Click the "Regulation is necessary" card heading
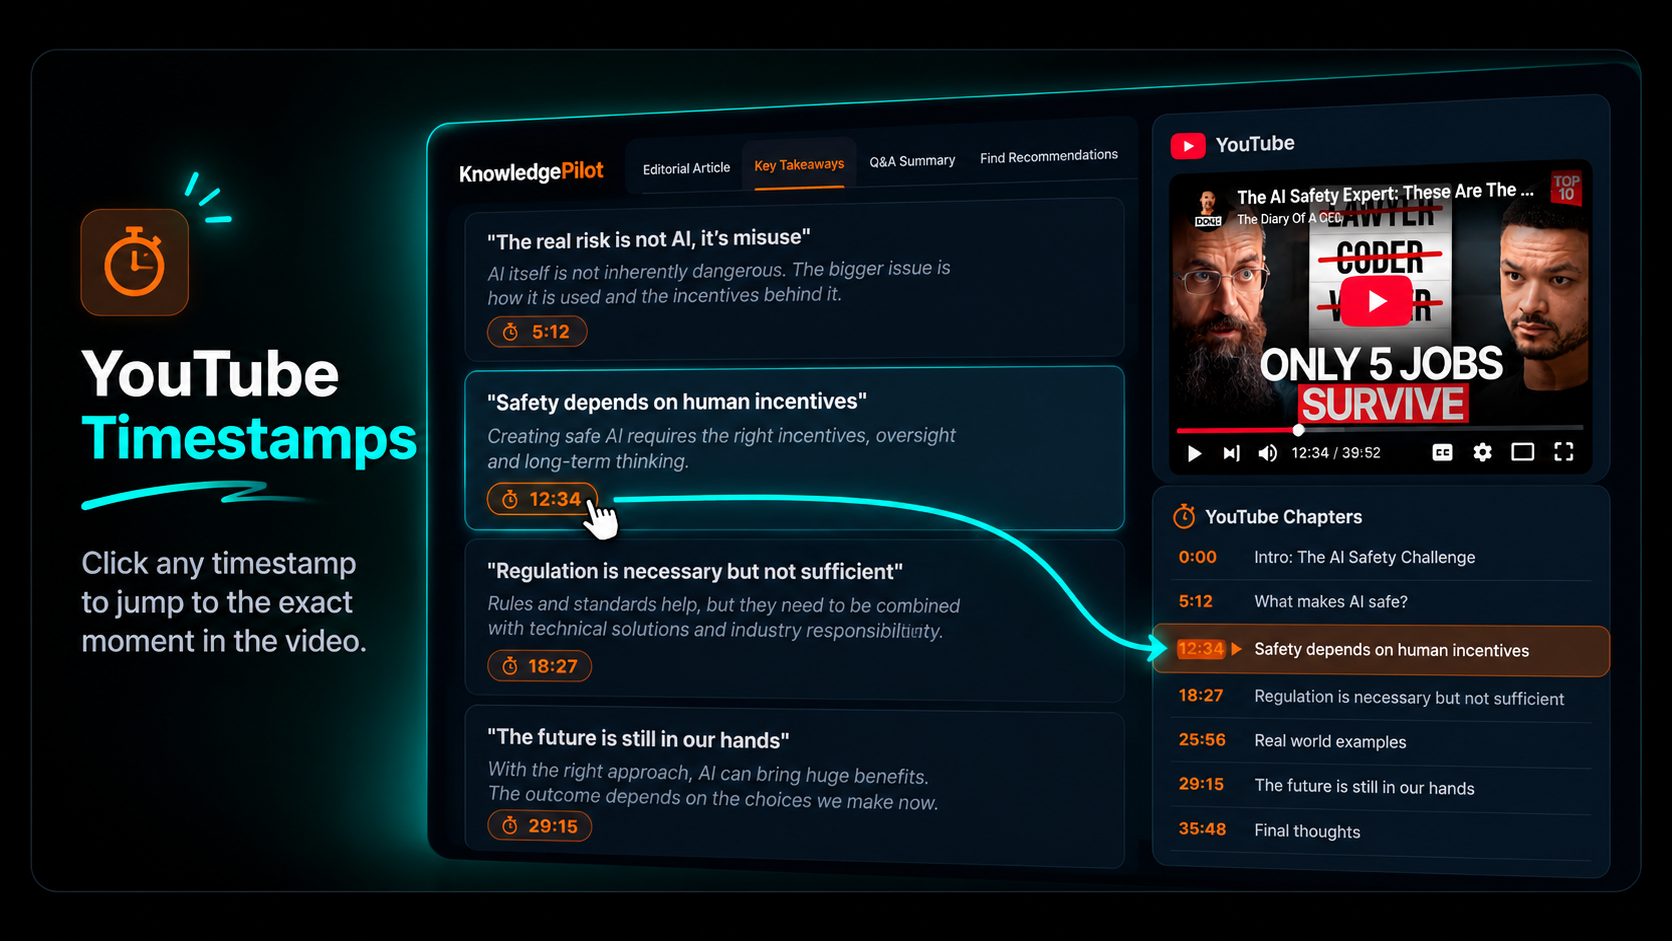This screenshot has width=1672, height=941. click(x=695, y=571)
